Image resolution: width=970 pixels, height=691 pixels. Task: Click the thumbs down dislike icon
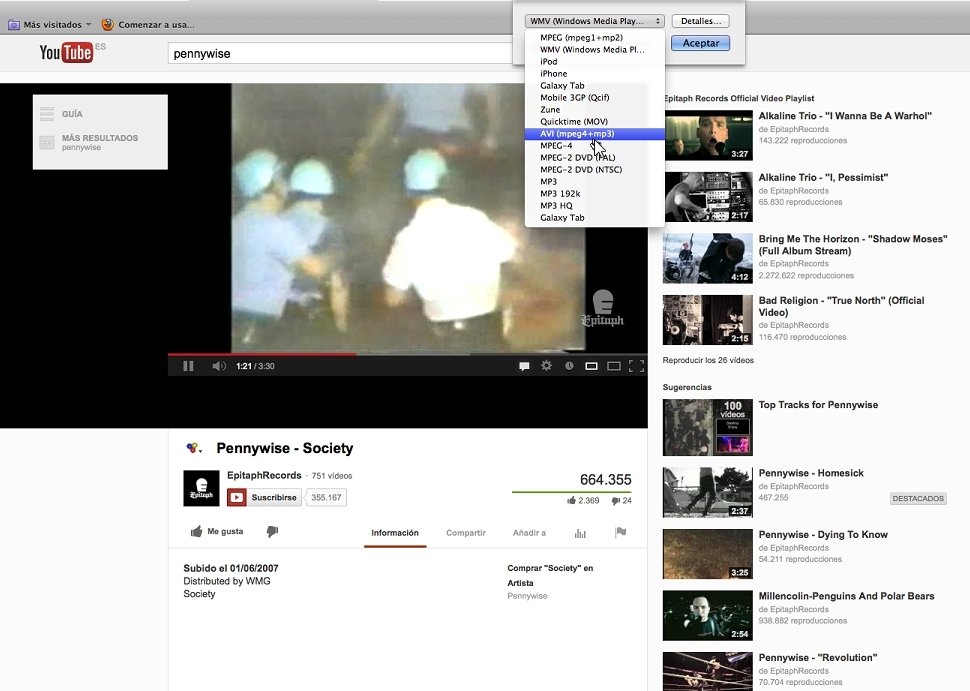pyautogui.click(x=272, y=531)
